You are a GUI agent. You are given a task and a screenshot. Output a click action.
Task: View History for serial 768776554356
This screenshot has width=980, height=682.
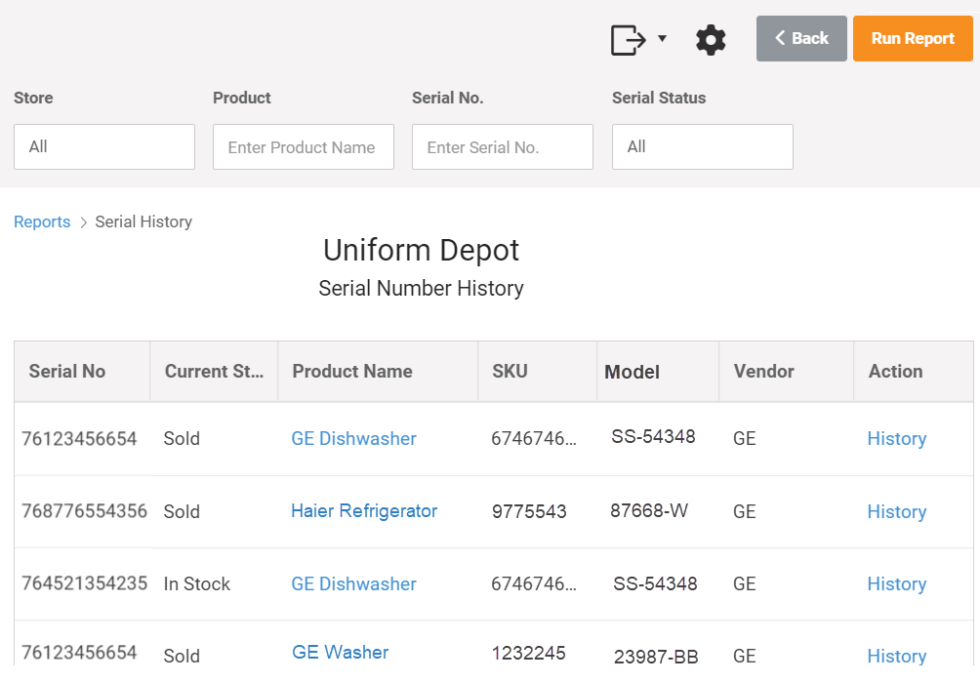click(x=896, y=511)
